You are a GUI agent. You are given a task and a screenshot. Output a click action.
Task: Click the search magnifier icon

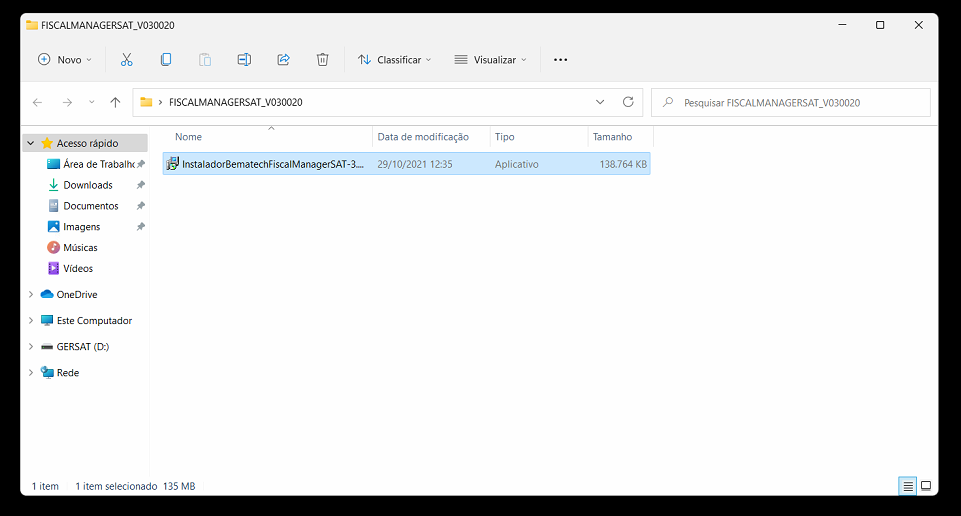(x=668, y=102)
